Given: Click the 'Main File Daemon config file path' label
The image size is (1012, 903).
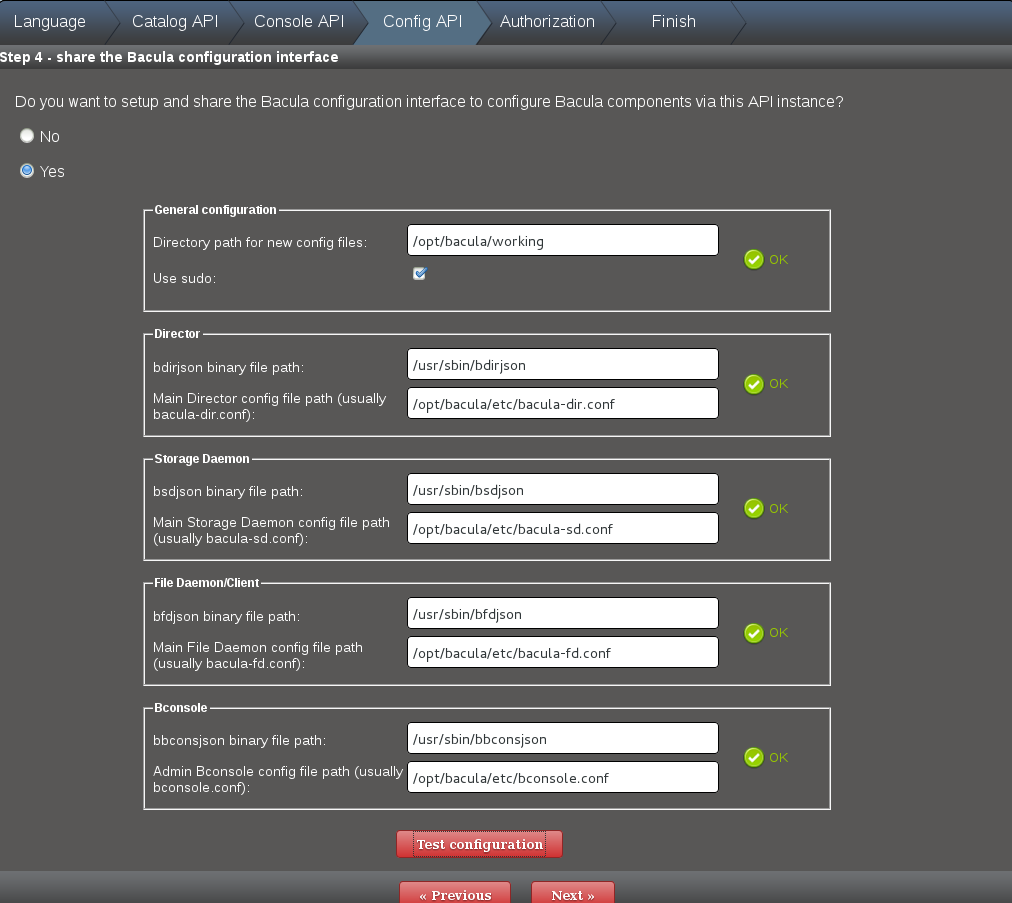Looking at the screenshot, I should (258, 655).
